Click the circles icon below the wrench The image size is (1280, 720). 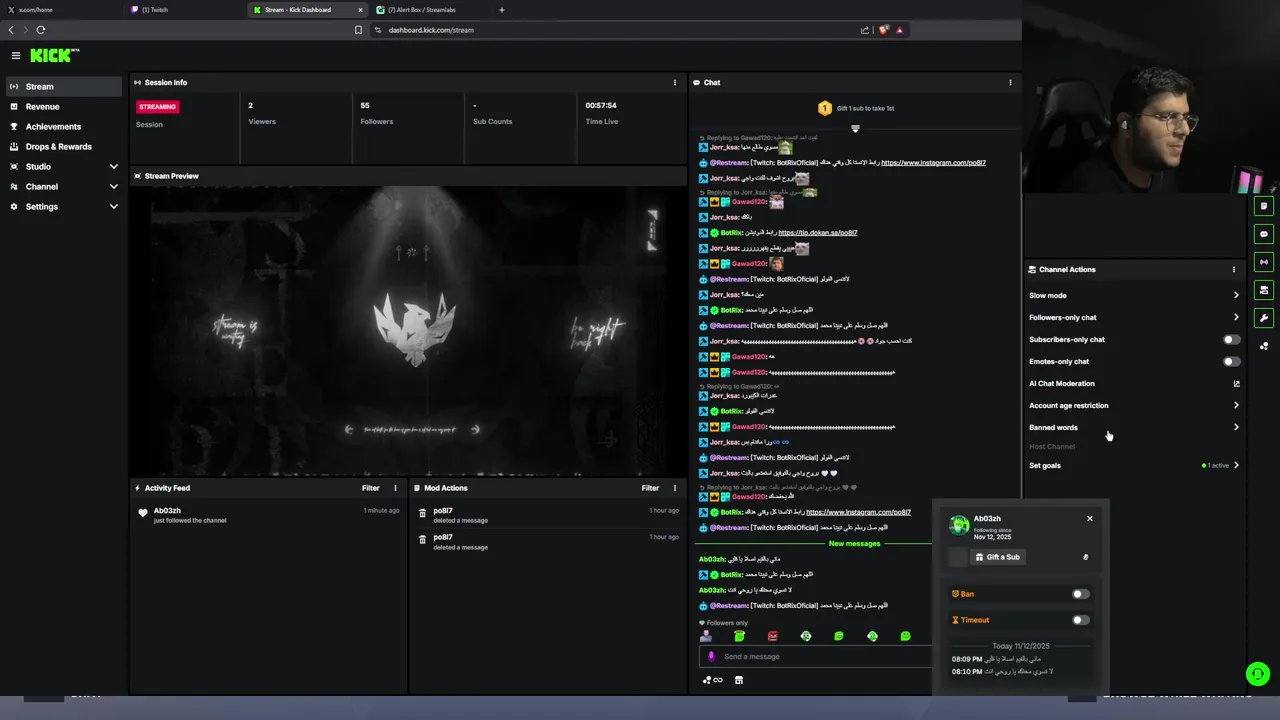tap(1264, 346)
